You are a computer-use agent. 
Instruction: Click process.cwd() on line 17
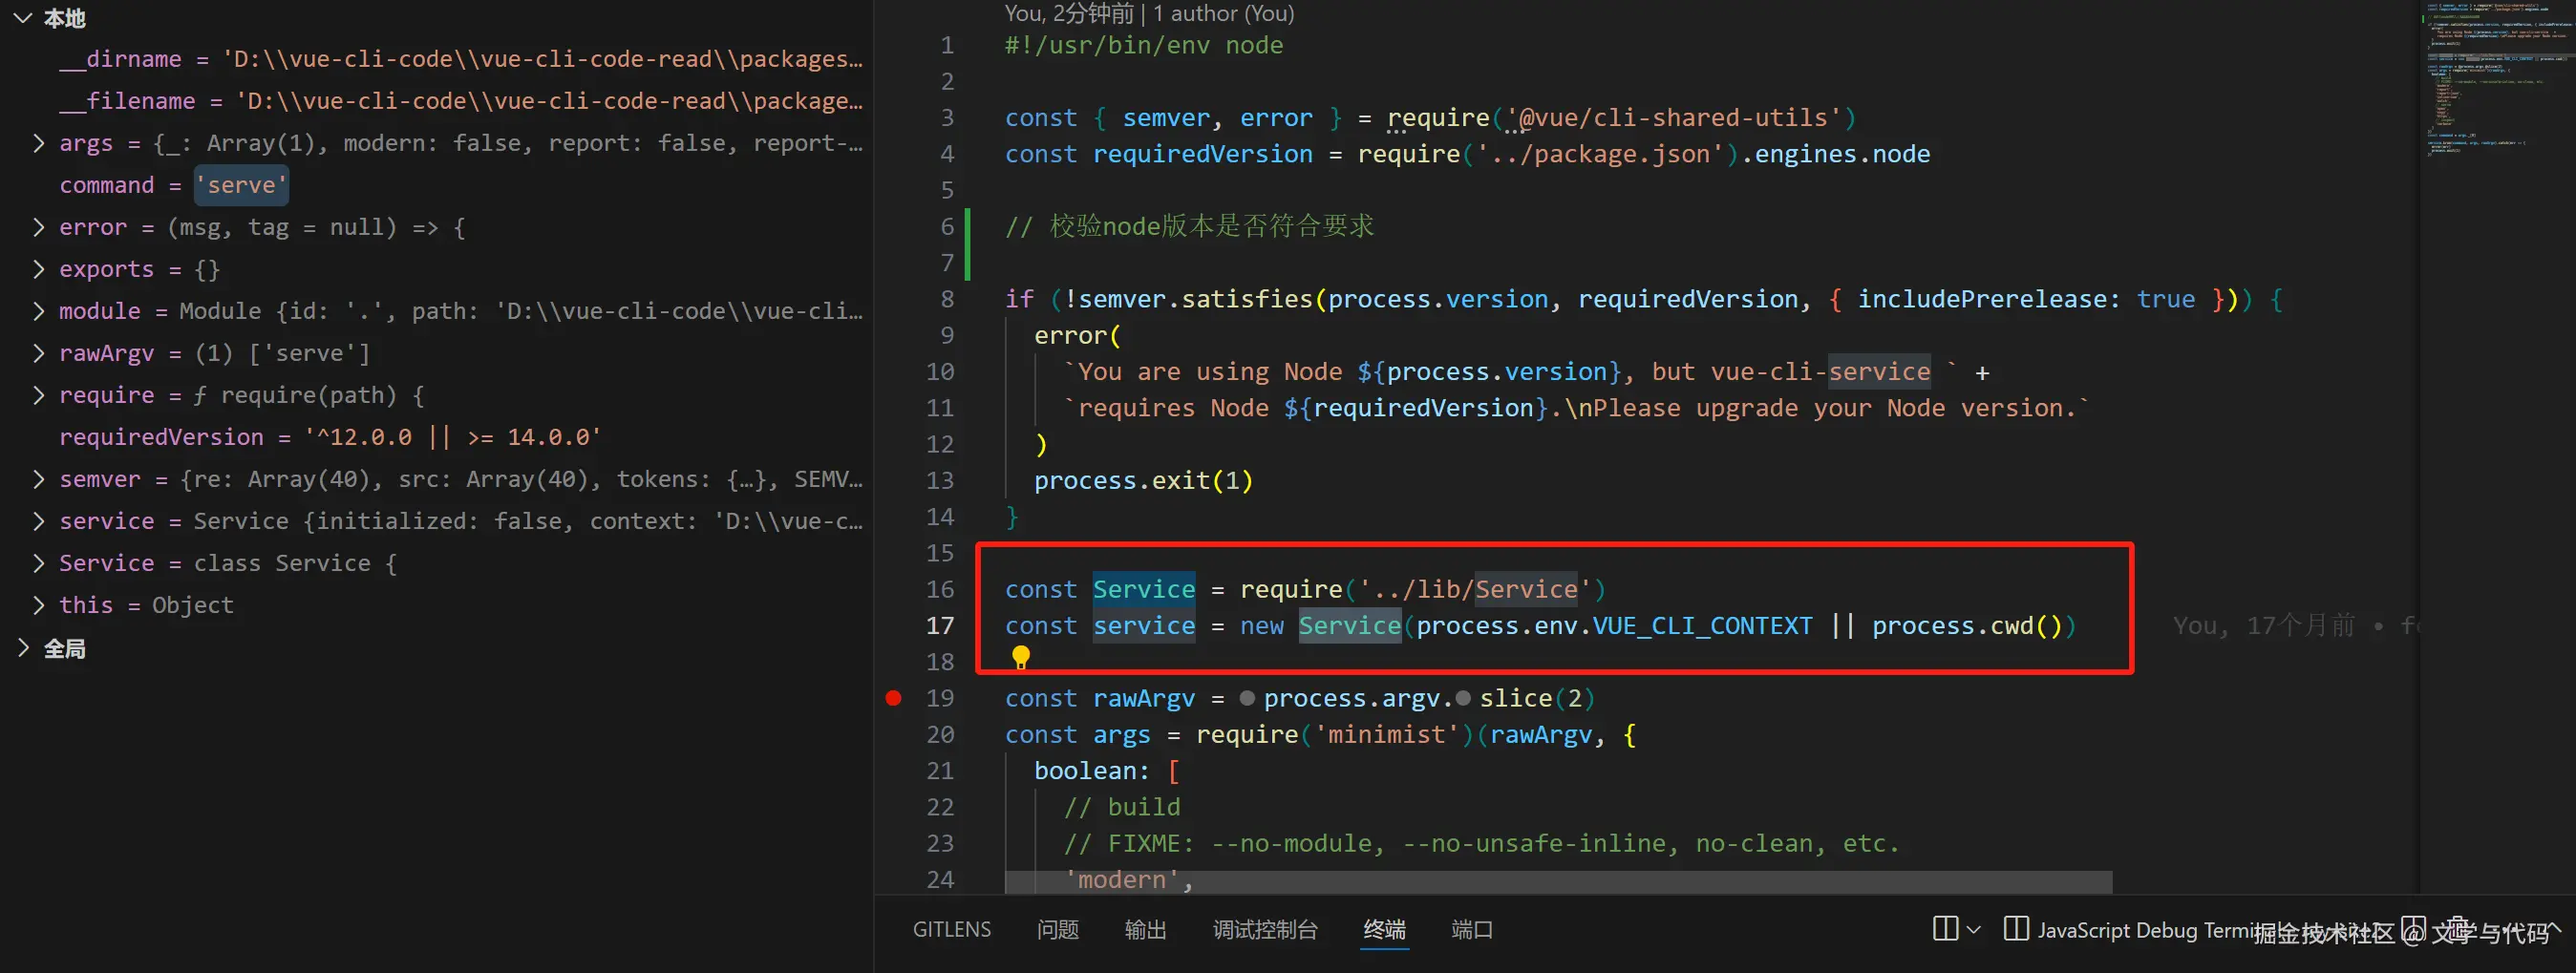point(1966,626)
